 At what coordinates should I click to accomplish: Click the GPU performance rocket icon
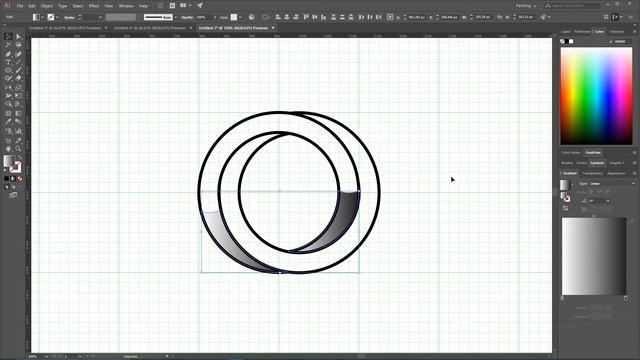tap(200, 6)
